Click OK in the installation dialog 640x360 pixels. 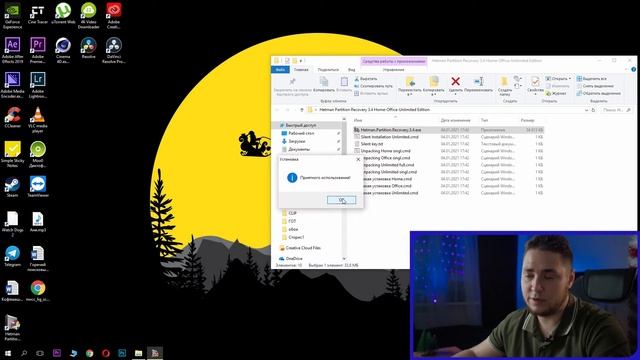point(341,200)
